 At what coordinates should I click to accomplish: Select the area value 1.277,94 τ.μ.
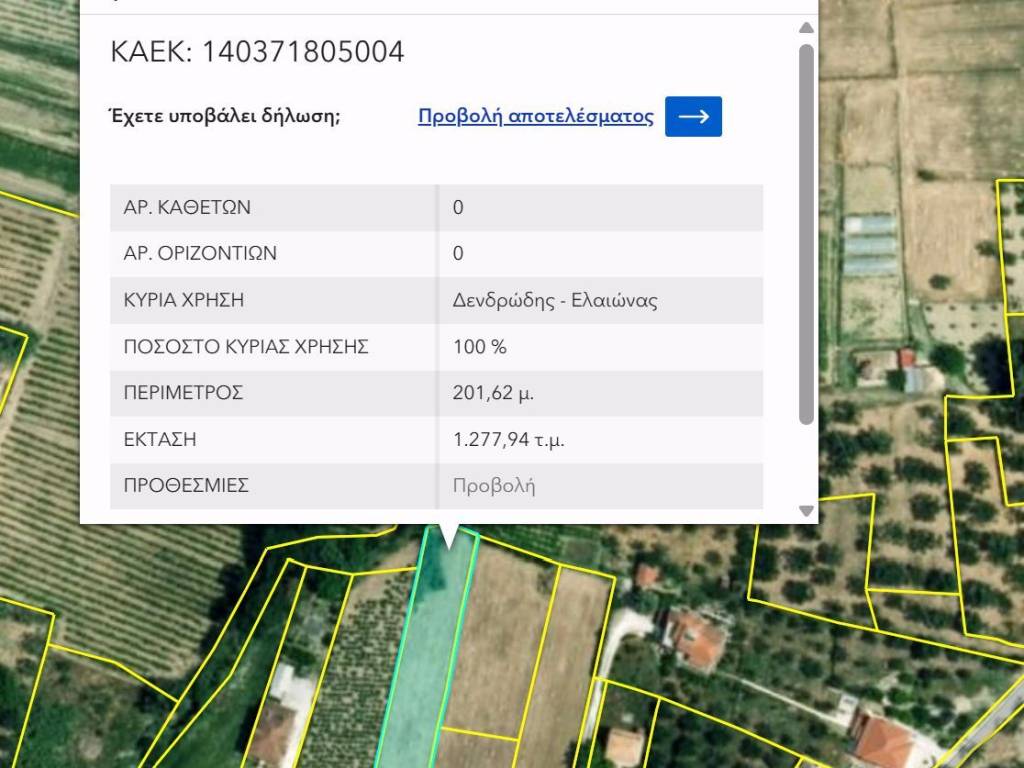(x=508, y=440)
